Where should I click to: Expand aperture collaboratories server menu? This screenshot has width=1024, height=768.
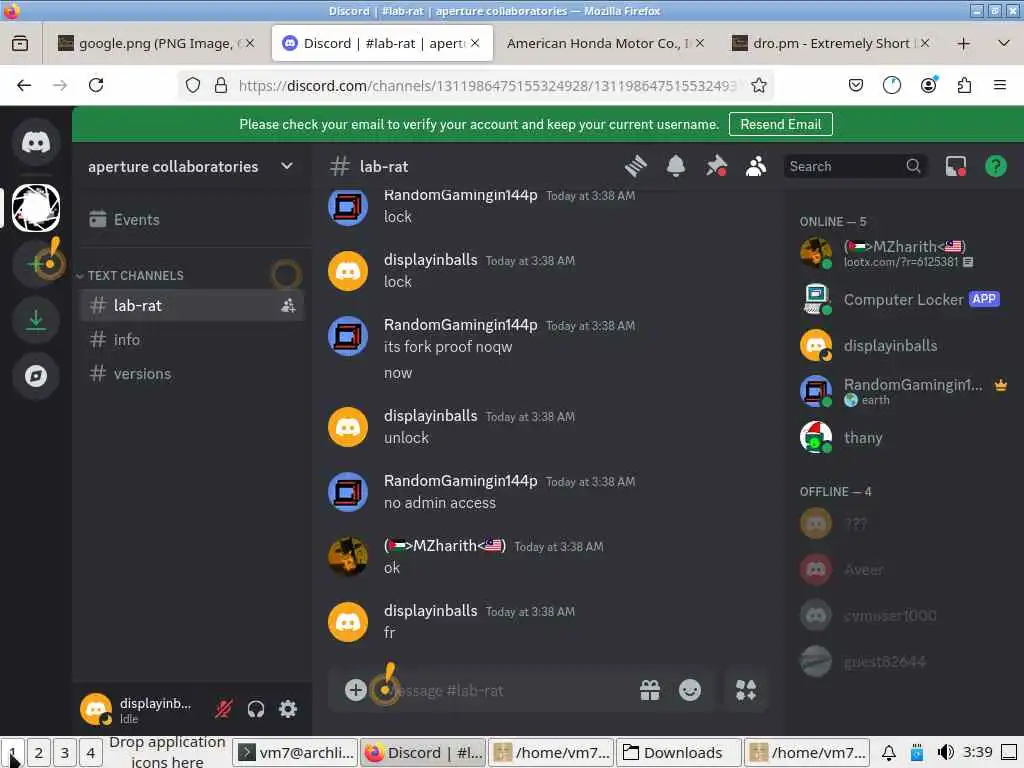coord(287,167)
